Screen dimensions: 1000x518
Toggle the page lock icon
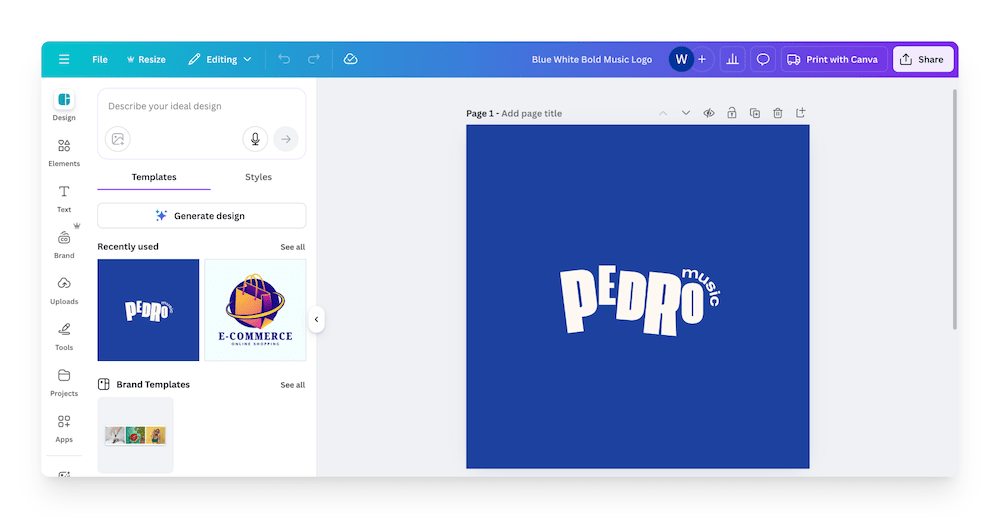pos(732,113)
